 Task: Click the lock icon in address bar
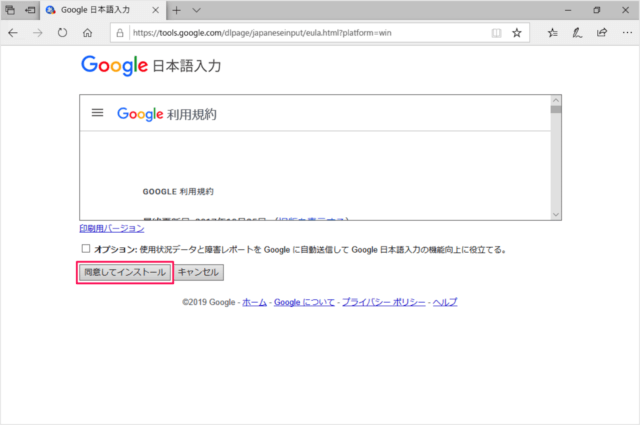tap(120, 33)
